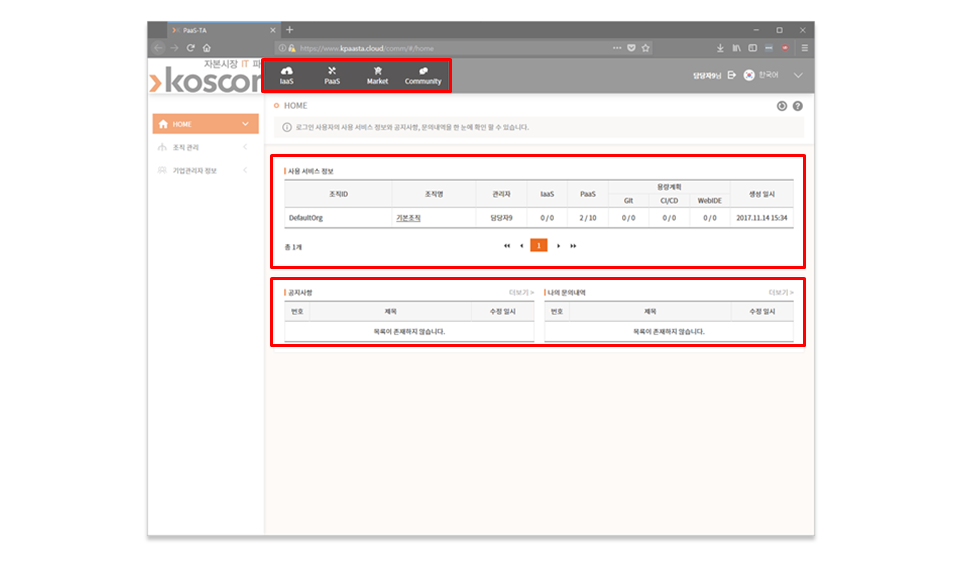Open the page actions ellipsis menu

tap(617, 48)
